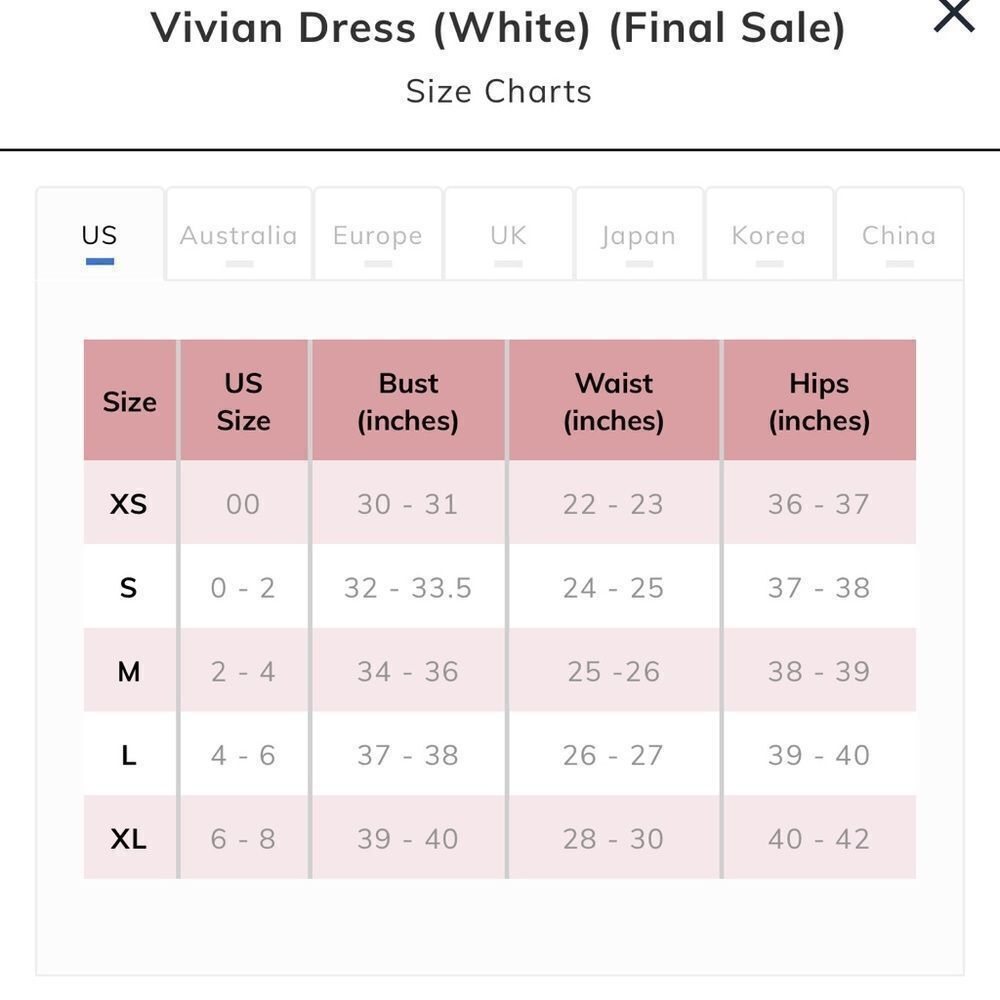Click the L size label
The height and width of the screenshot is (1000, 1000).
click(129, 755)
